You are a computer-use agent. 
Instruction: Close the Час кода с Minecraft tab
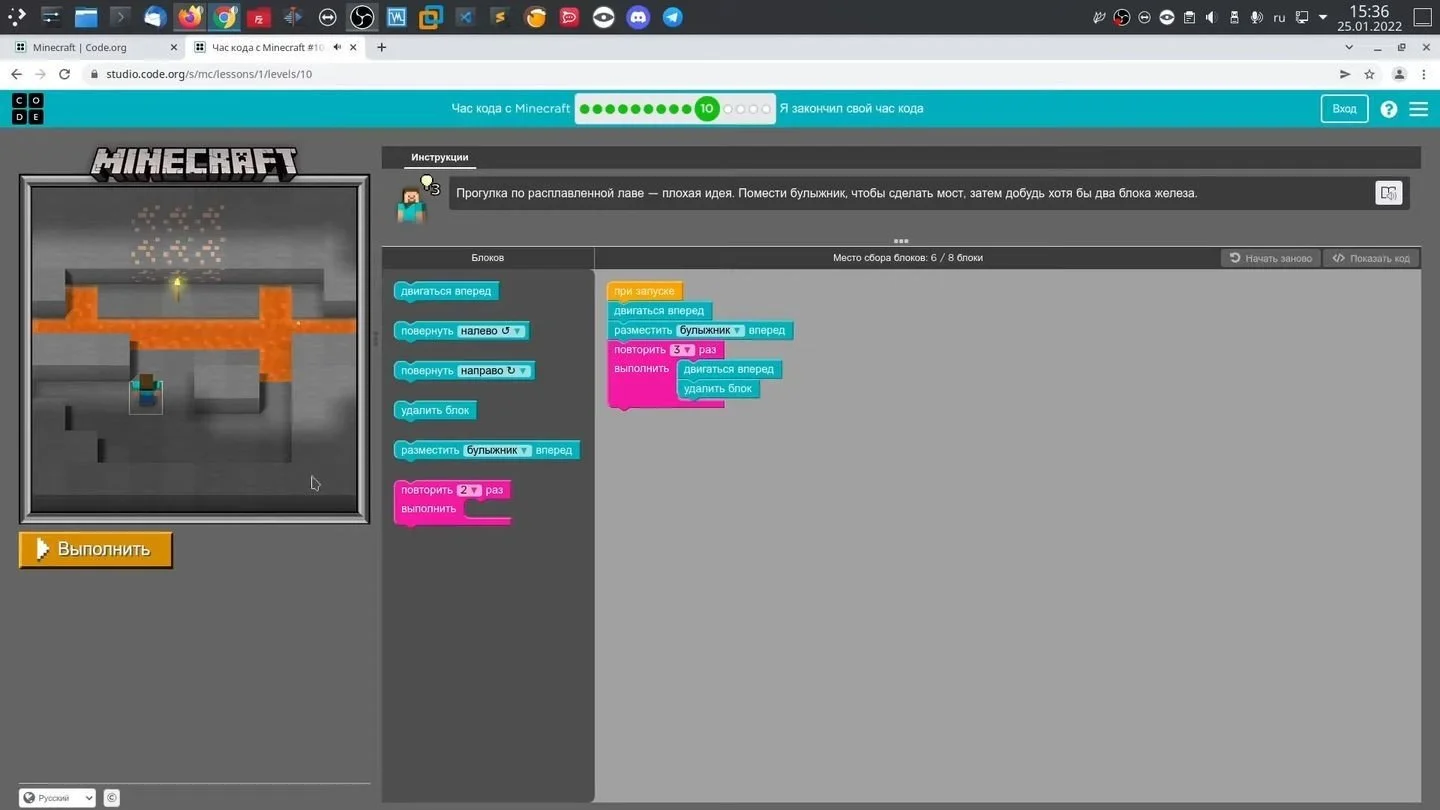353,47
